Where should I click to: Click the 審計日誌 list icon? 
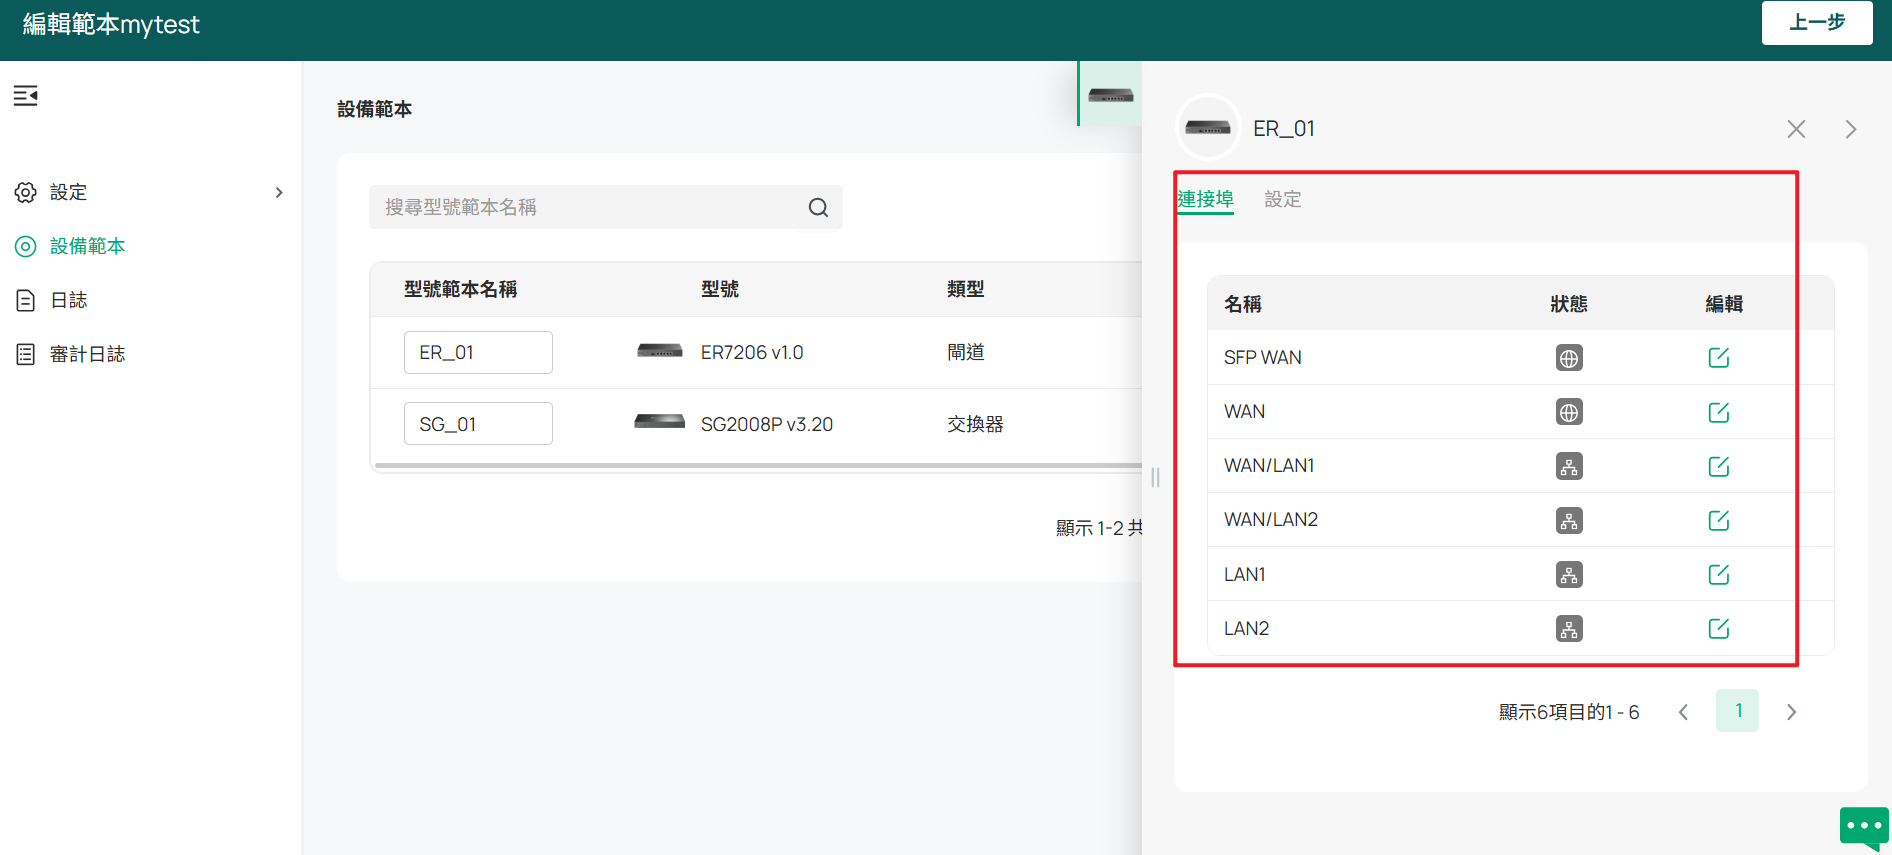[26, 354]
